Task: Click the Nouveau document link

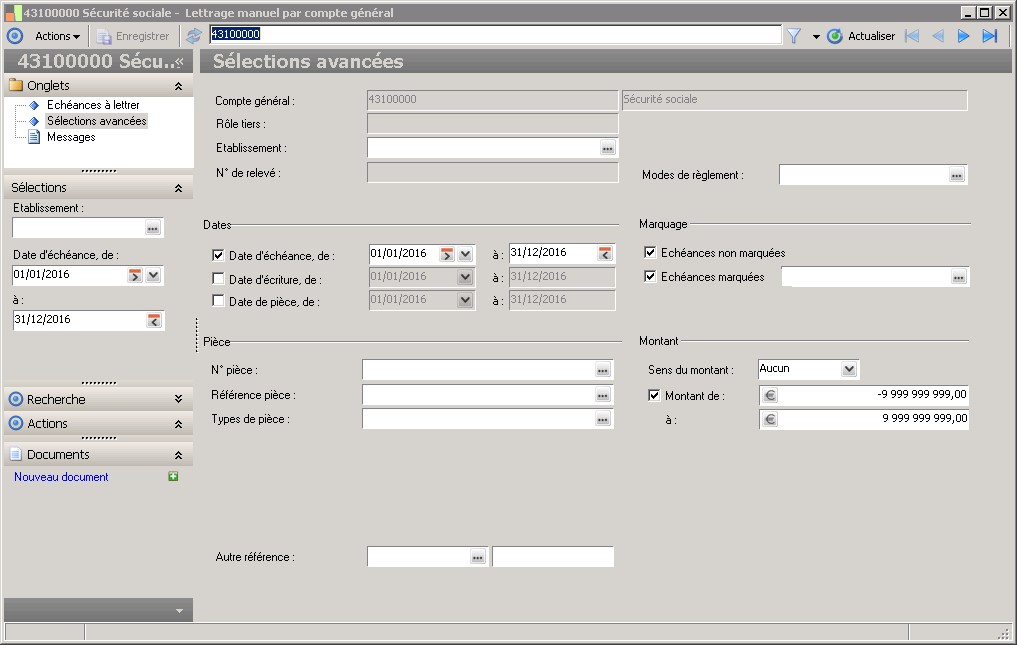Action: 61,477
